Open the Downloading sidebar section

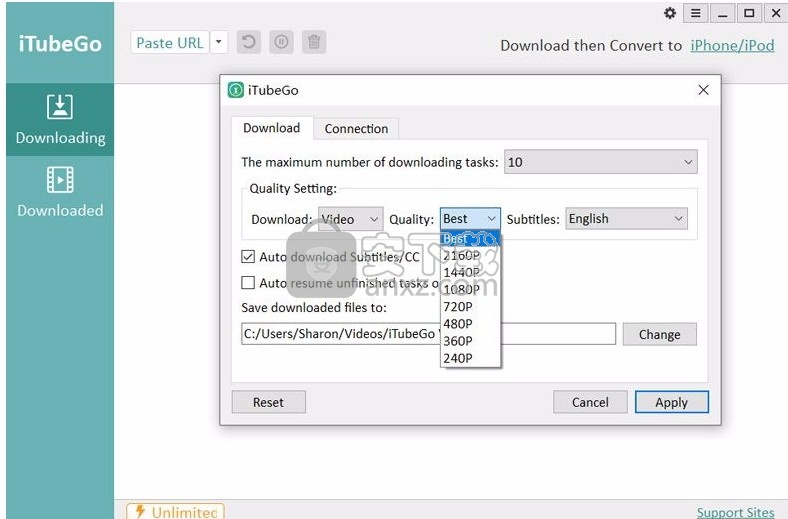click(x=60, y=120)
